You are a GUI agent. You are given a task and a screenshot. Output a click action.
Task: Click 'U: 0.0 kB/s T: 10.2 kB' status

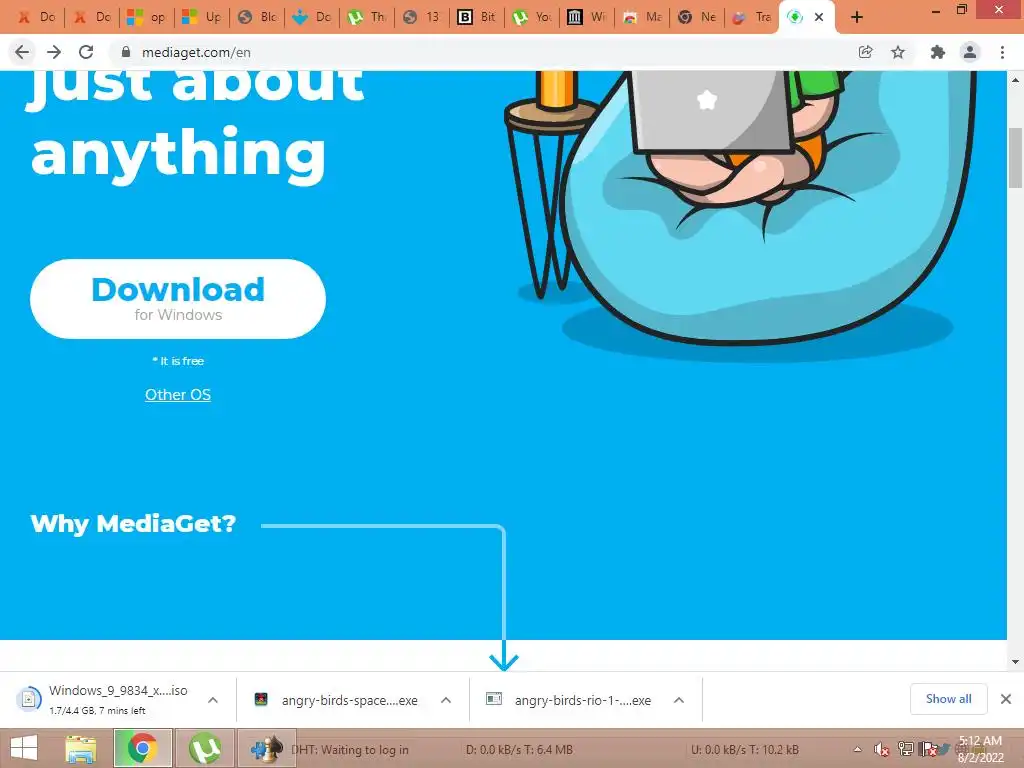[745, 750]
